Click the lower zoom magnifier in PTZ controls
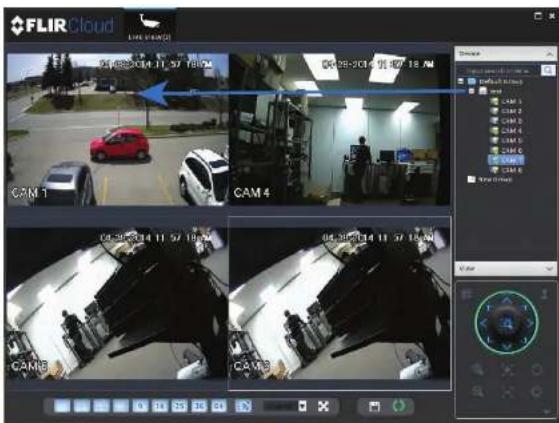Image resolution: width=559 pixels, height=423 pixels. 478,392
